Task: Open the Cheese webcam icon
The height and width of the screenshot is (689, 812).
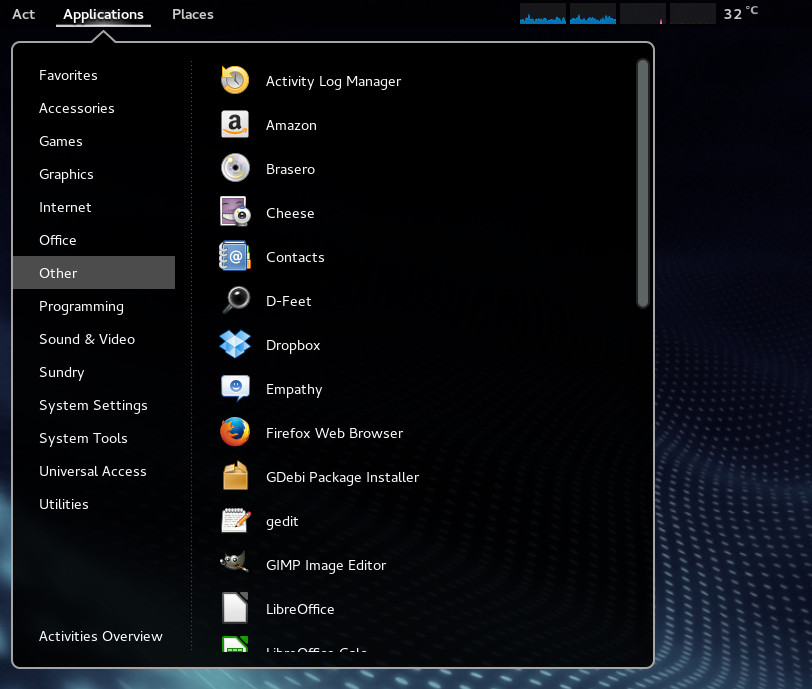Action: tap(235, 212)
